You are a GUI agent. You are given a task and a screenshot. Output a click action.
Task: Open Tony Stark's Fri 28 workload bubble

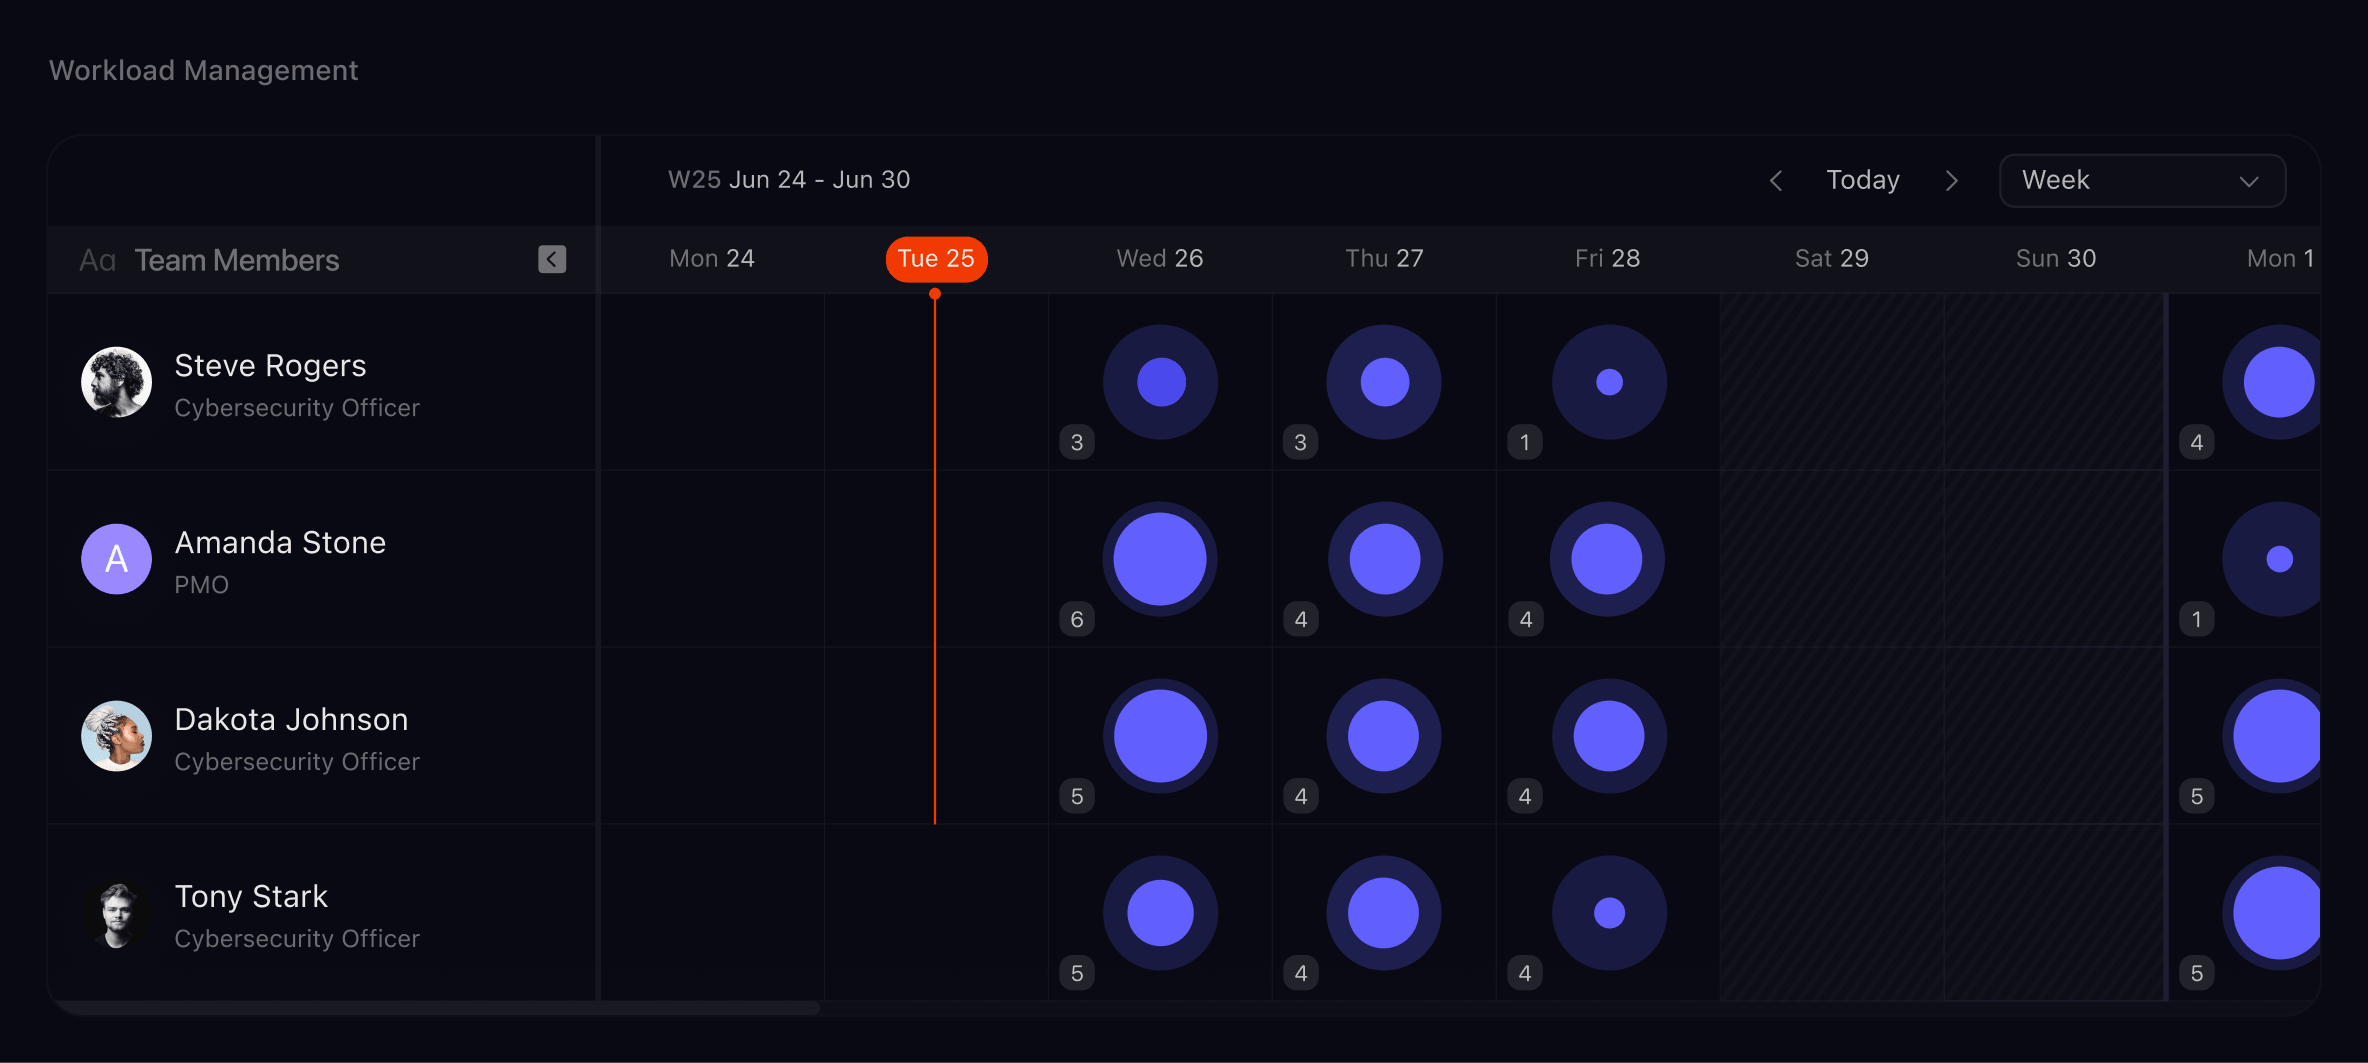coord(1609,913)
